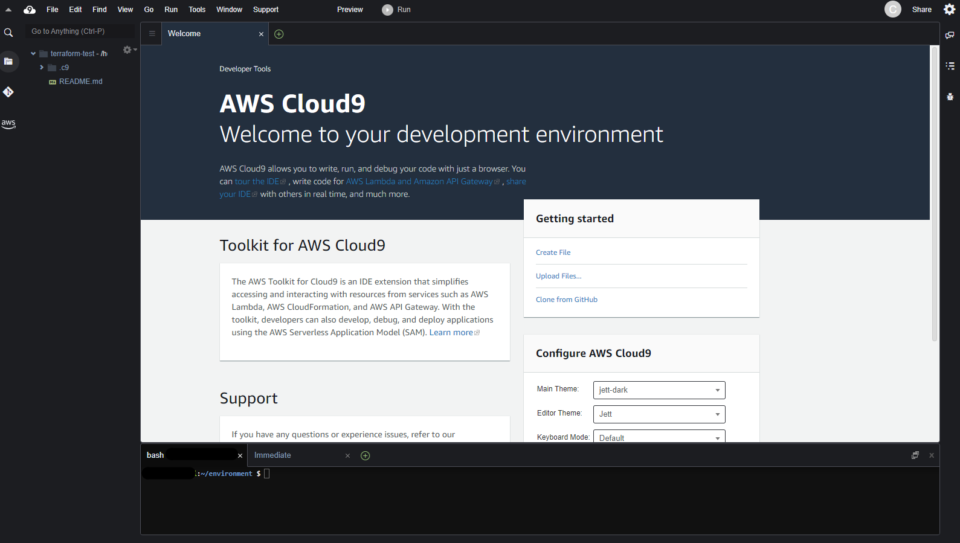Viewport: 960px width, 543px height.
Task: Open a new editor tab with plus icon
Action: (279, 34)
